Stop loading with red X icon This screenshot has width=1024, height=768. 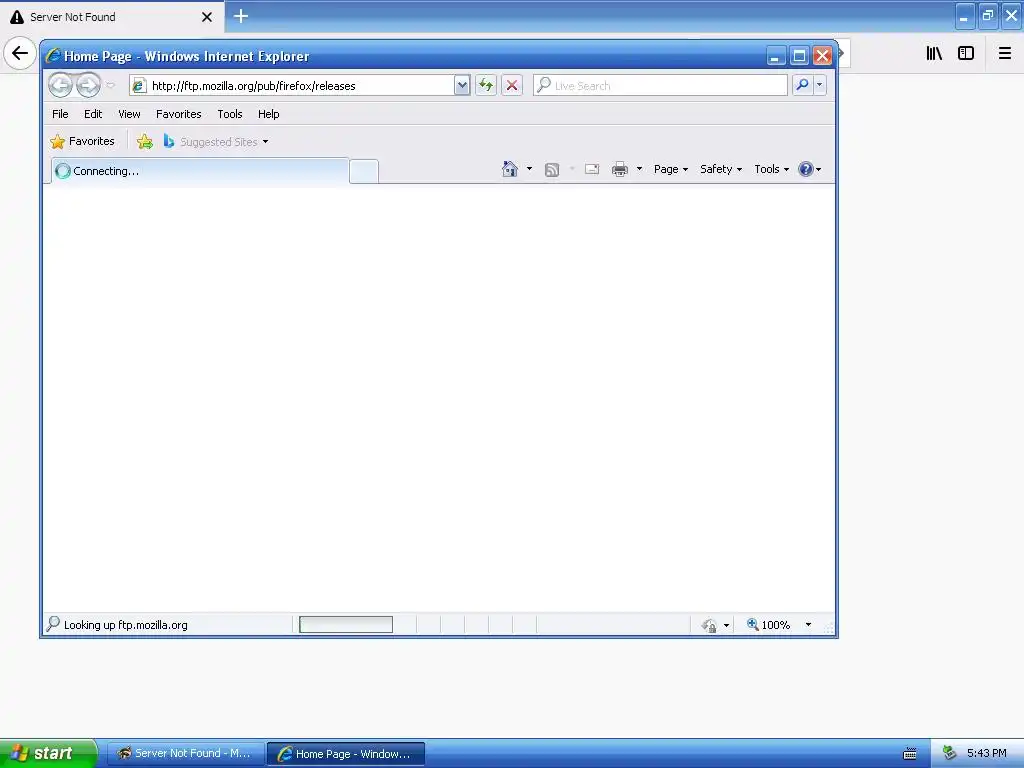coord(512,85)
